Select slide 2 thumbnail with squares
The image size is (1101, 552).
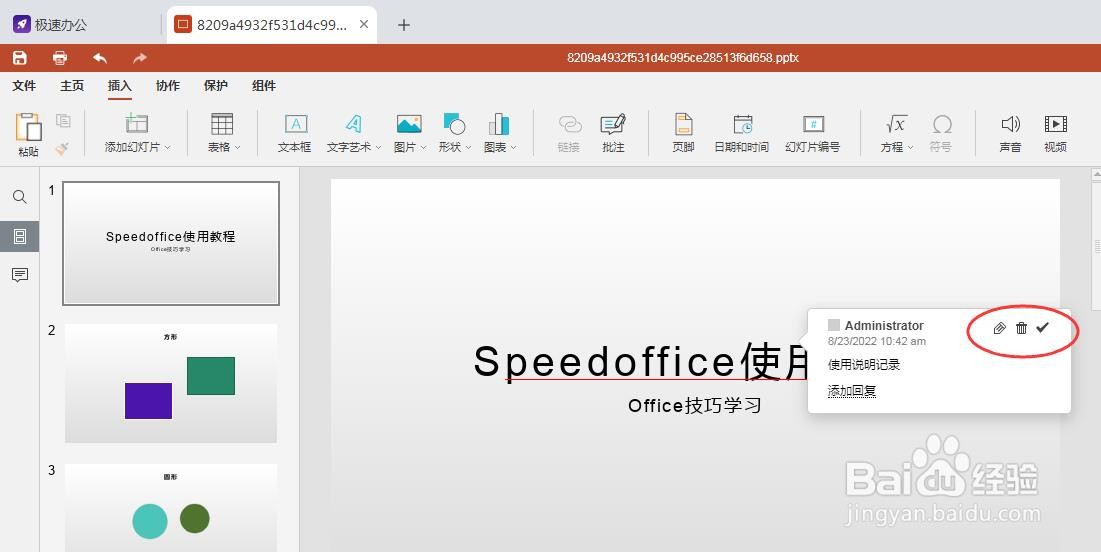[171, 383]
